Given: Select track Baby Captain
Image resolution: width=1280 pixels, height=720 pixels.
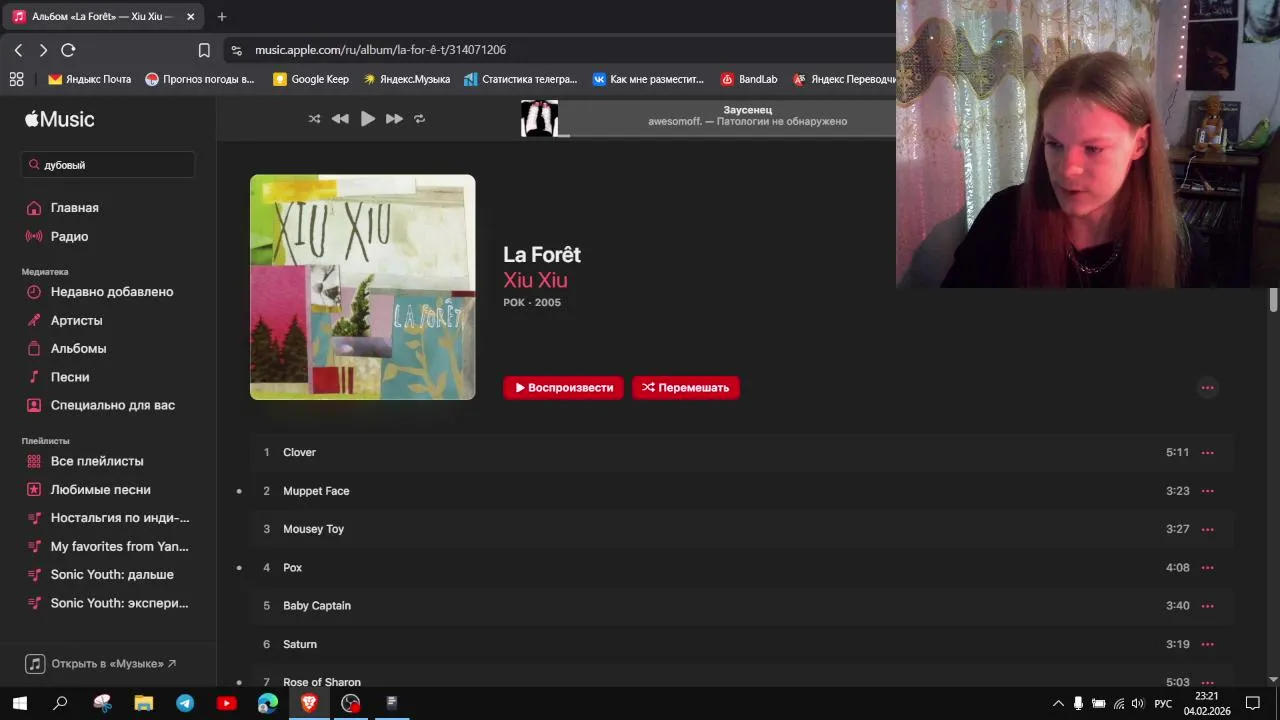Looking at the screenshot, I should 741,606.
